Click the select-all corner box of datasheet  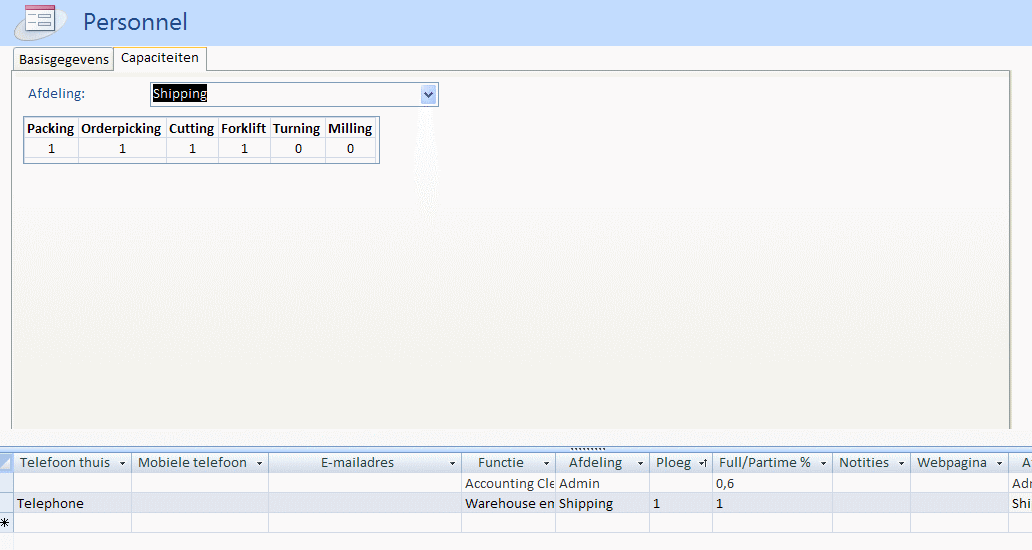(6, 463)
